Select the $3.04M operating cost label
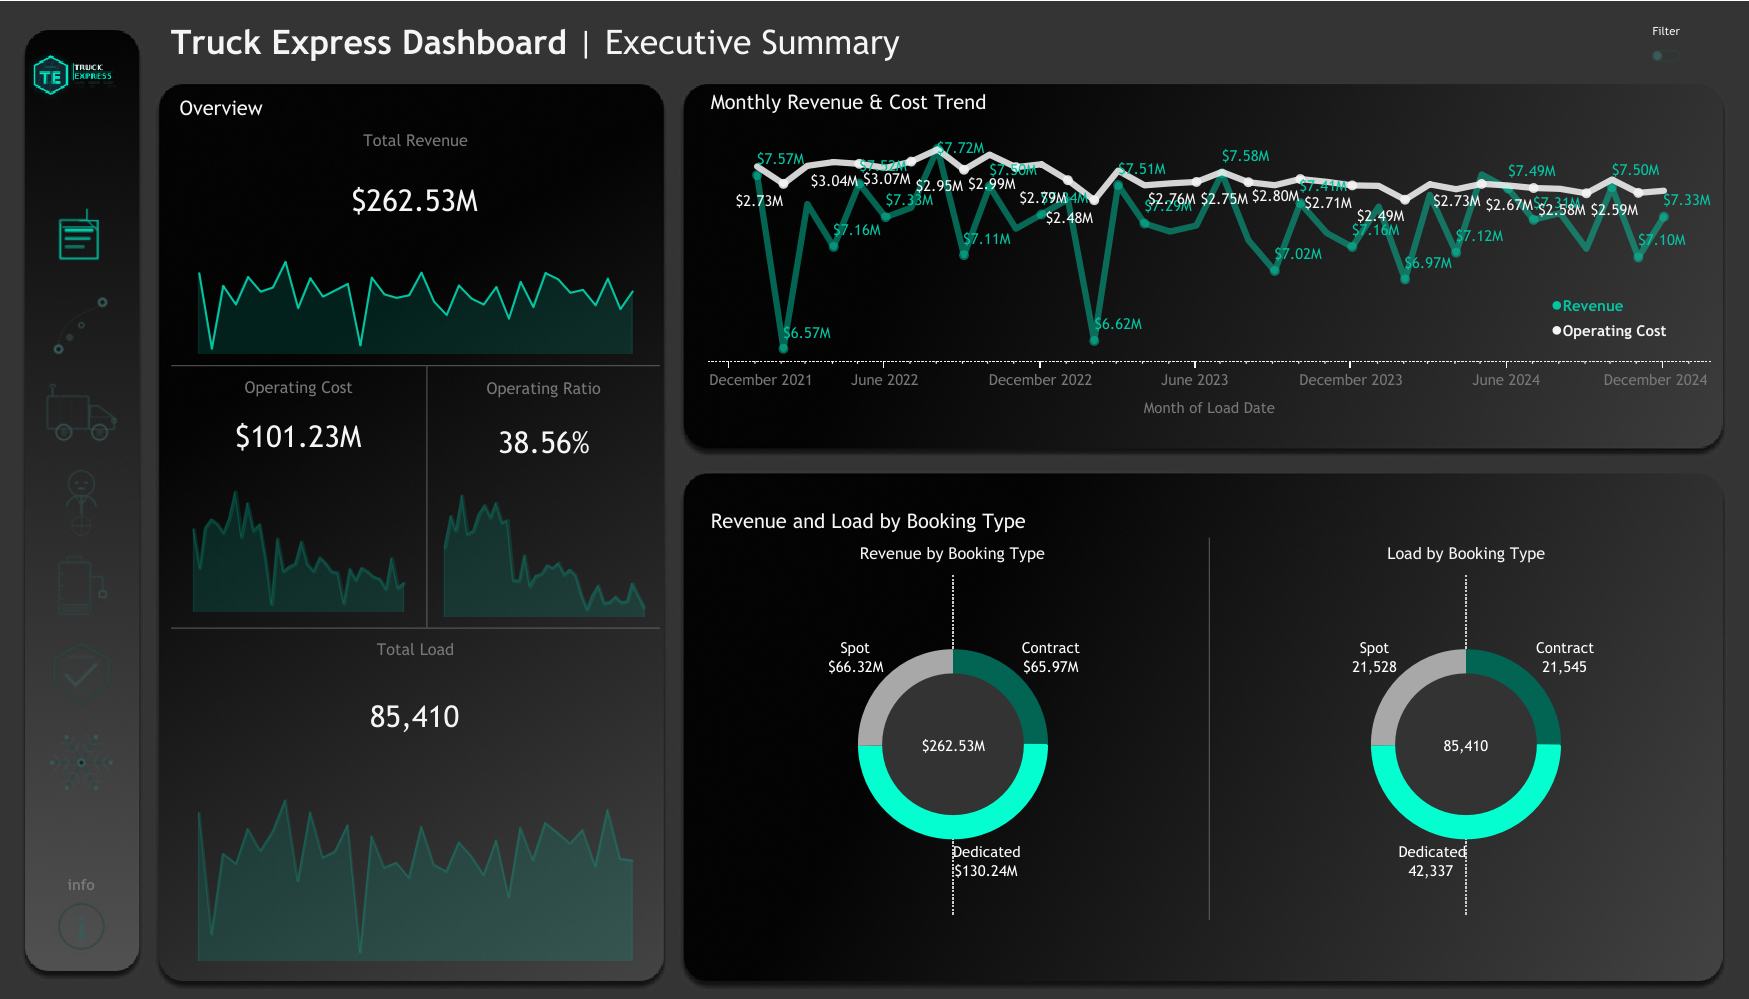The image size is (1749, 999). point(834,181)
